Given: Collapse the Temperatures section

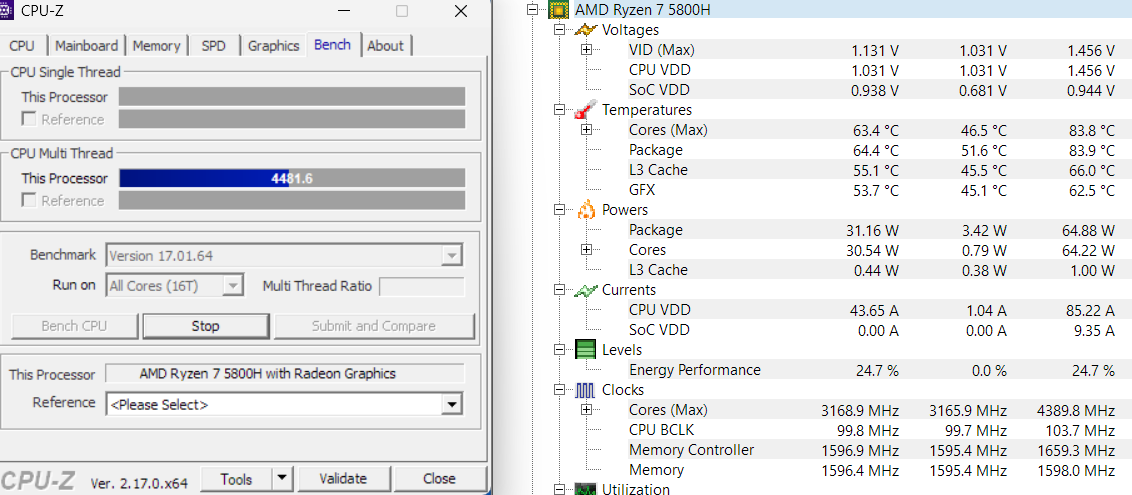Looking at the screenshot, I should 560,110.
